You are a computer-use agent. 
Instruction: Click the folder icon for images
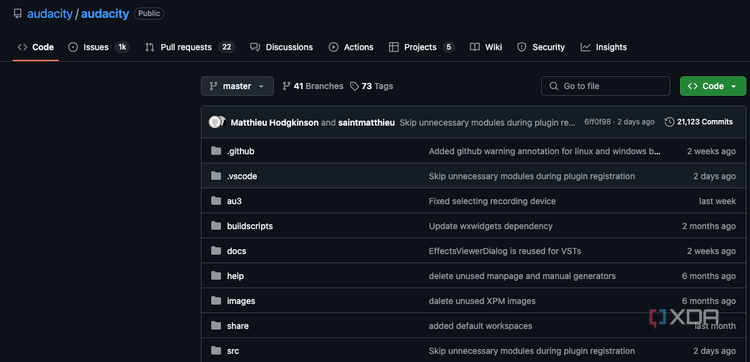[216, 301]
